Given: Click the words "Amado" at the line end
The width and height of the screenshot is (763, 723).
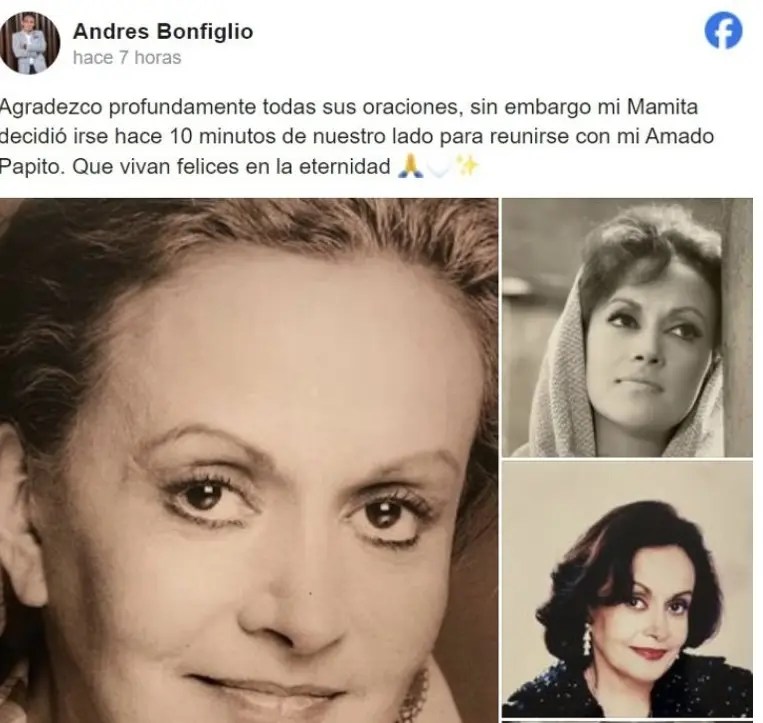Looking at the screenshot, I should point(679,136).
